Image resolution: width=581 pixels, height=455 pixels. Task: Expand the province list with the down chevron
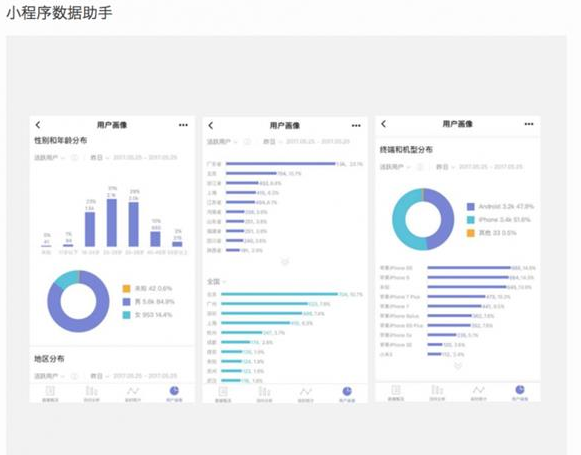285,262
